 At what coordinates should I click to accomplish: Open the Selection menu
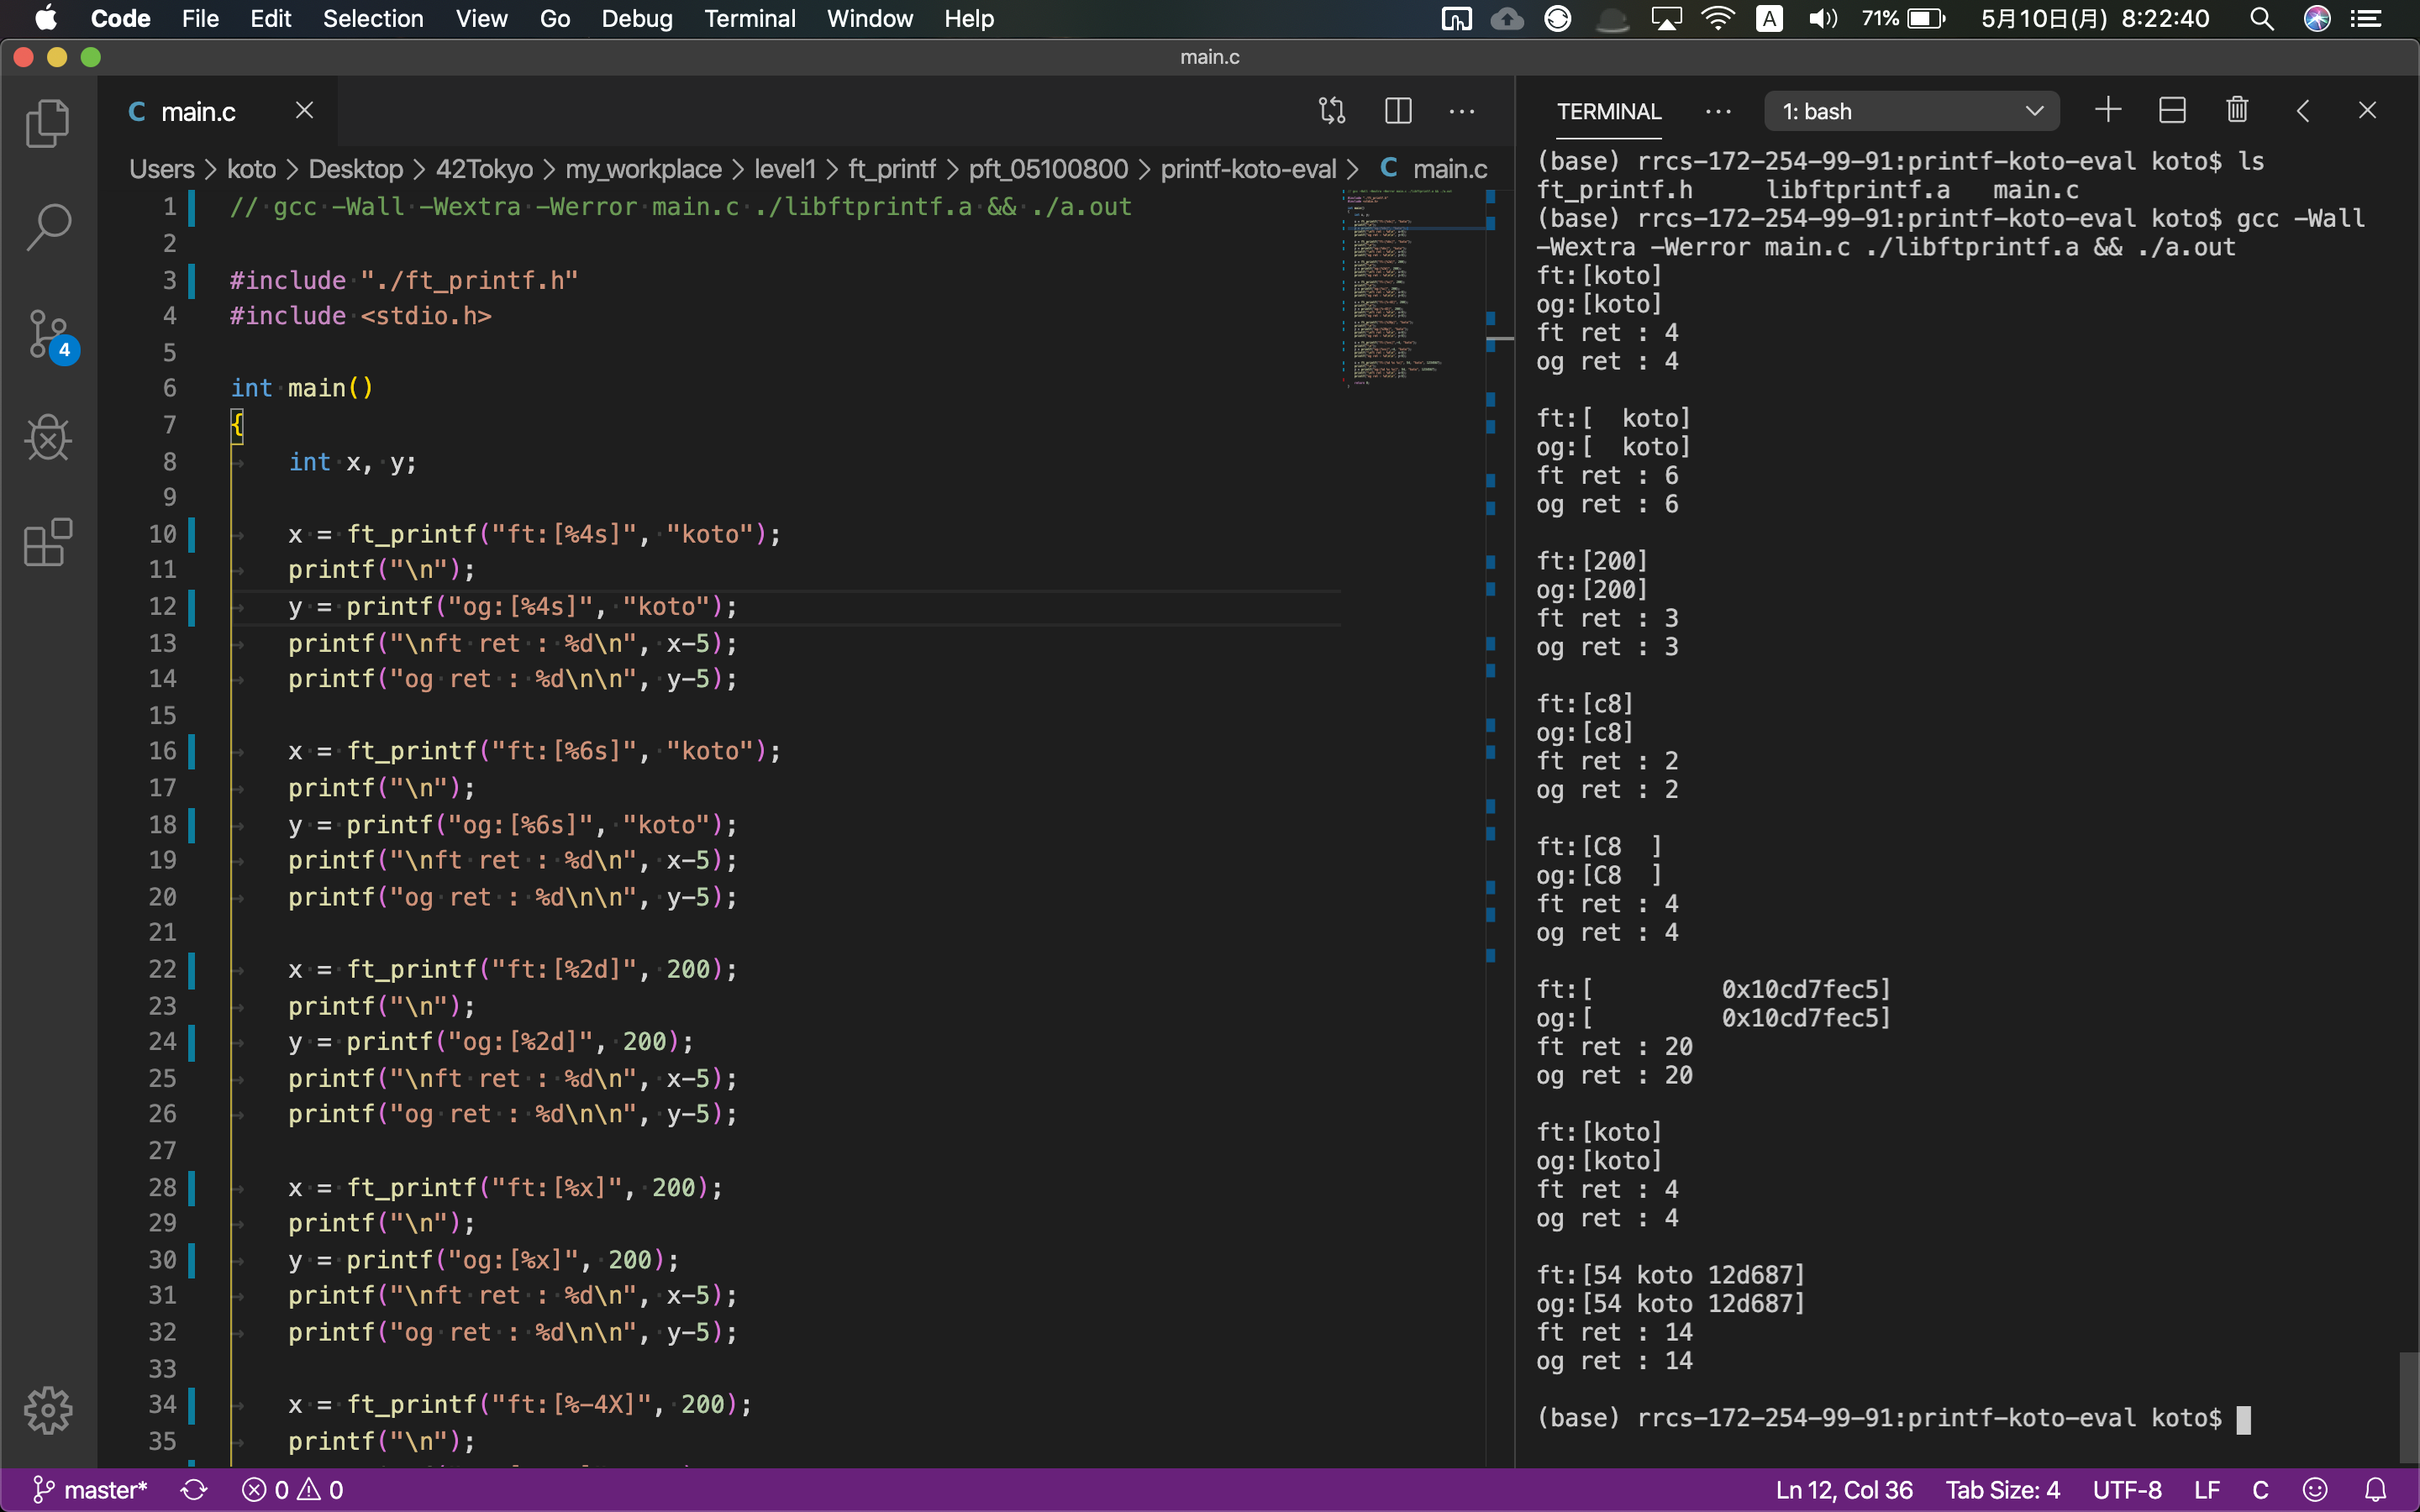click(x=373, y=19)
